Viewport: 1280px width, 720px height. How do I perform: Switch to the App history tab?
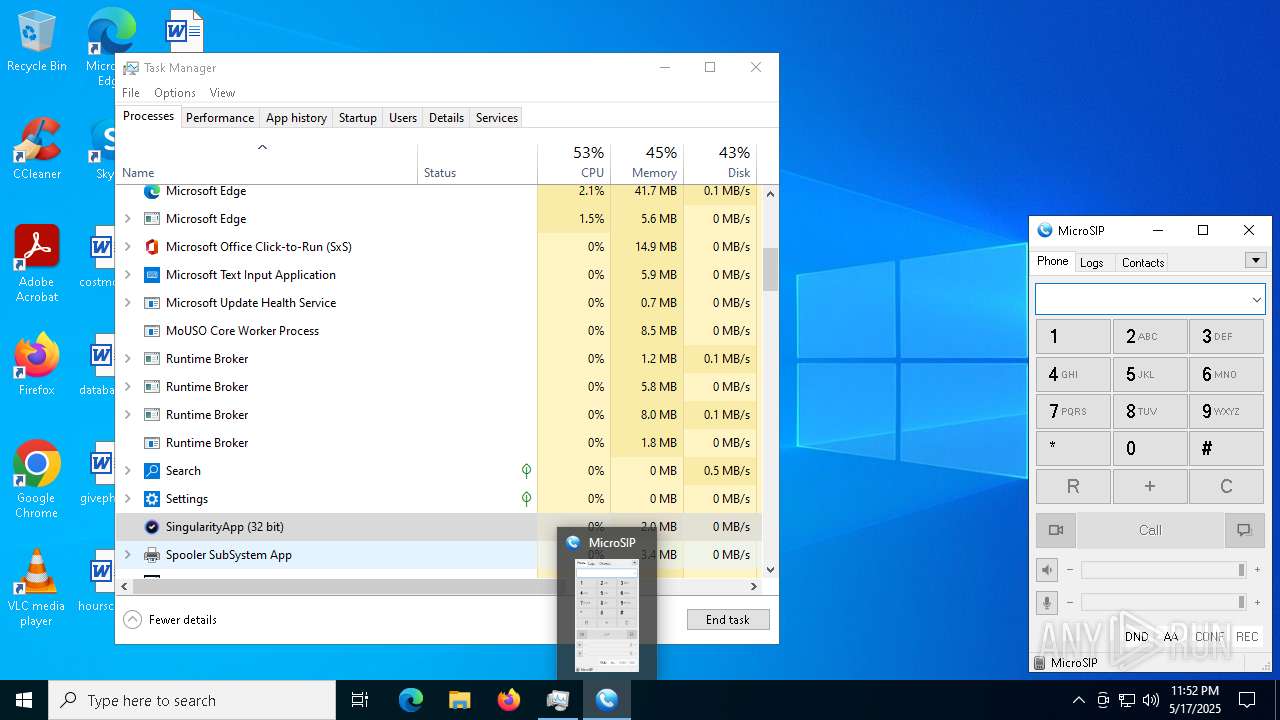coord(296,118)
